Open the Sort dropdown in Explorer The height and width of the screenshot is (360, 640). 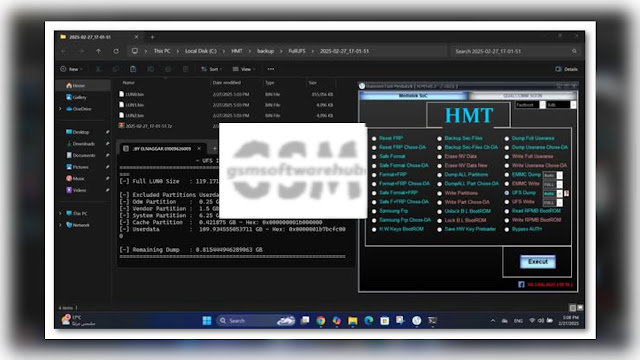(x=211, y=69)
